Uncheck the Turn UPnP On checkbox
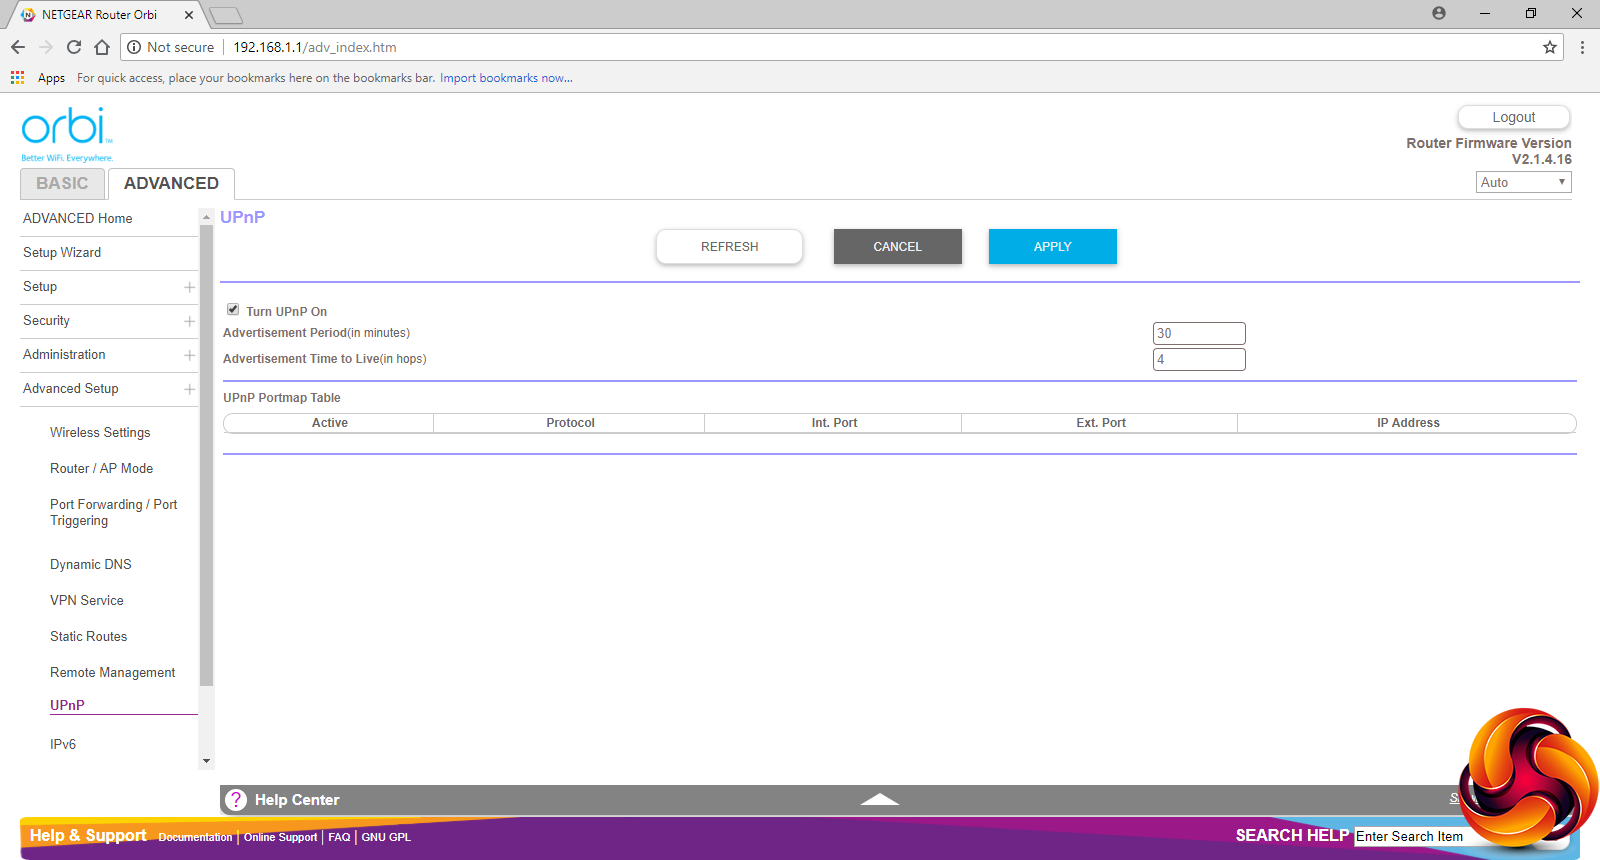 click(x=233, y=310)
